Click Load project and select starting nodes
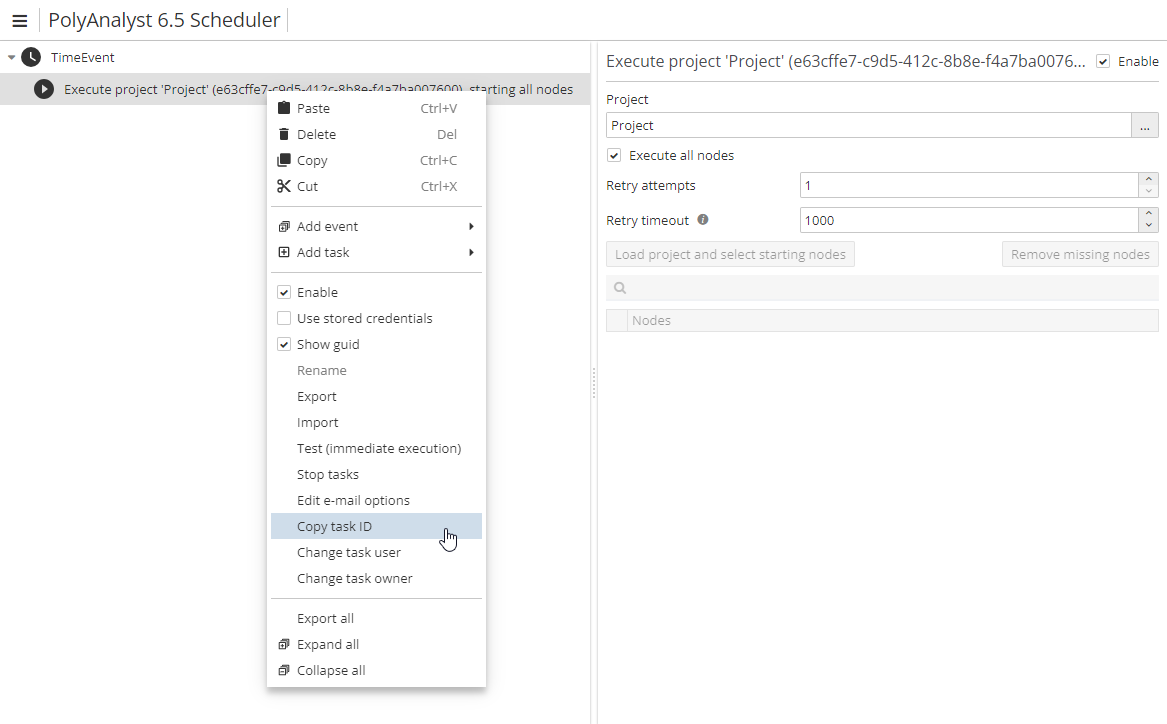This screenshot has height=724, width=1167. coord(730,254)
